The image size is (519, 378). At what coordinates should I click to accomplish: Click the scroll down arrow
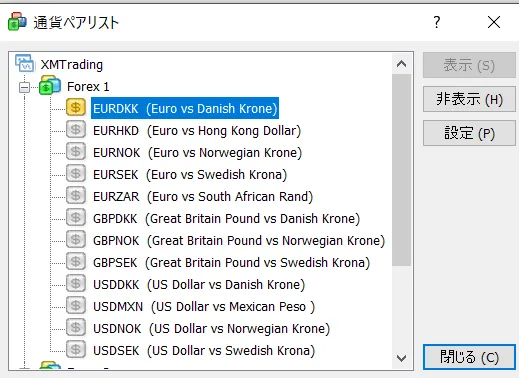pos(402,358)
